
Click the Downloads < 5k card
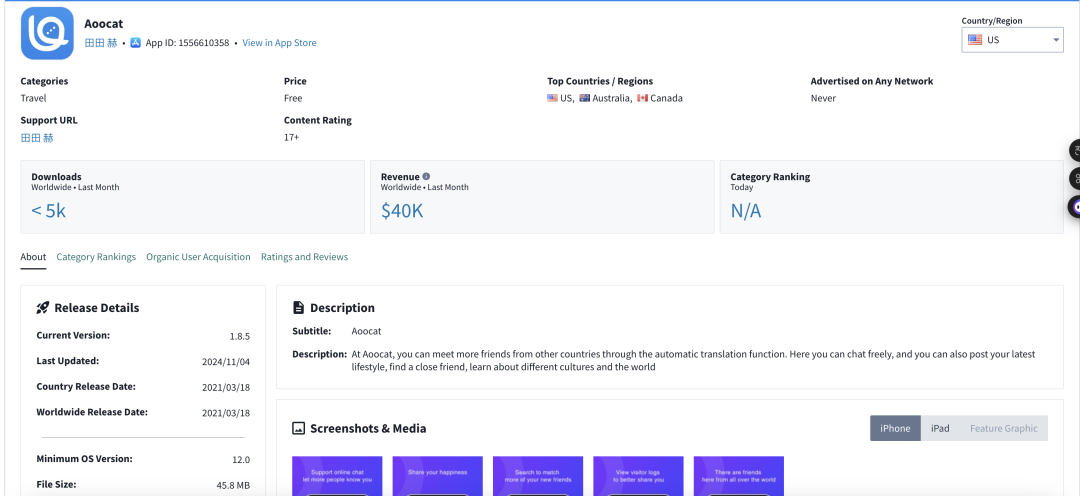click(192, 197)
